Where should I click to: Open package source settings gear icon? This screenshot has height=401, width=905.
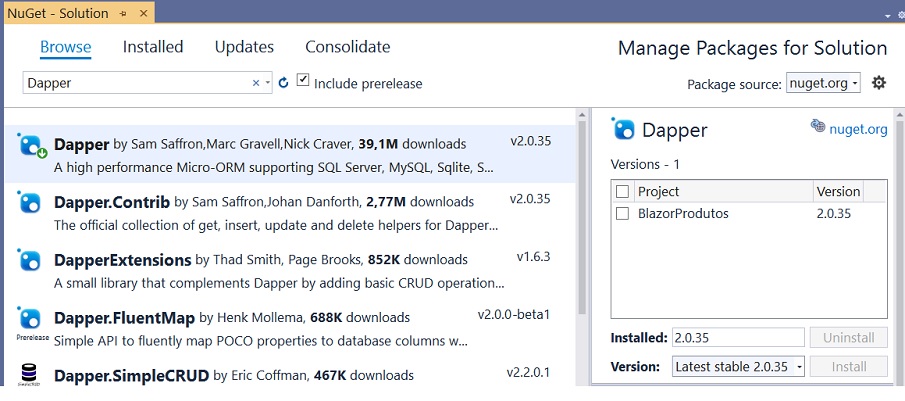click(878, 83)
